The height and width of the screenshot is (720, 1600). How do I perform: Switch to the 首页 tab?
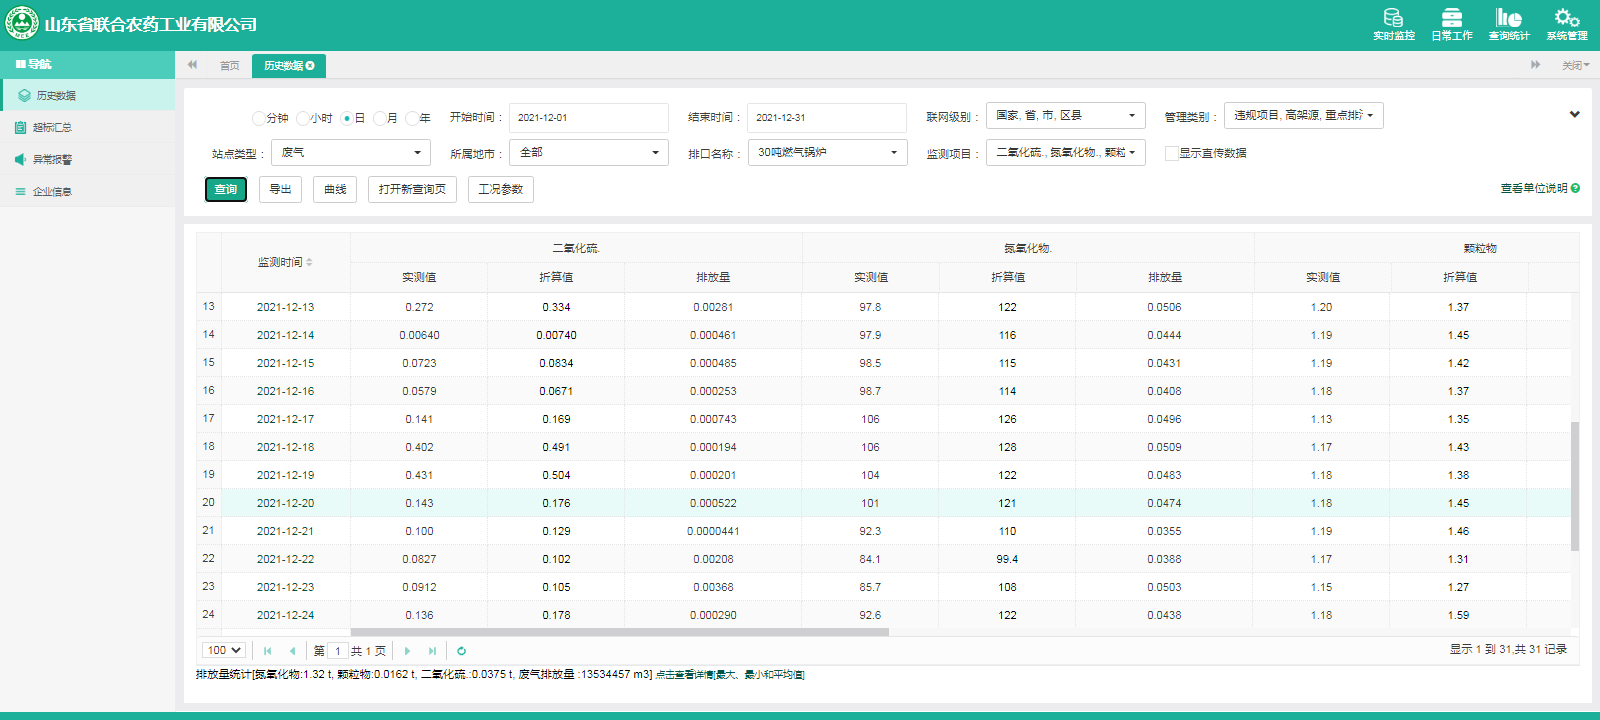[229, 66]
